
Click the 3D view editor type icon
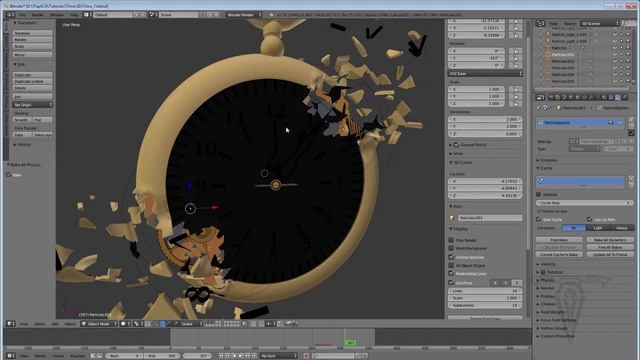tap(10, 324)
